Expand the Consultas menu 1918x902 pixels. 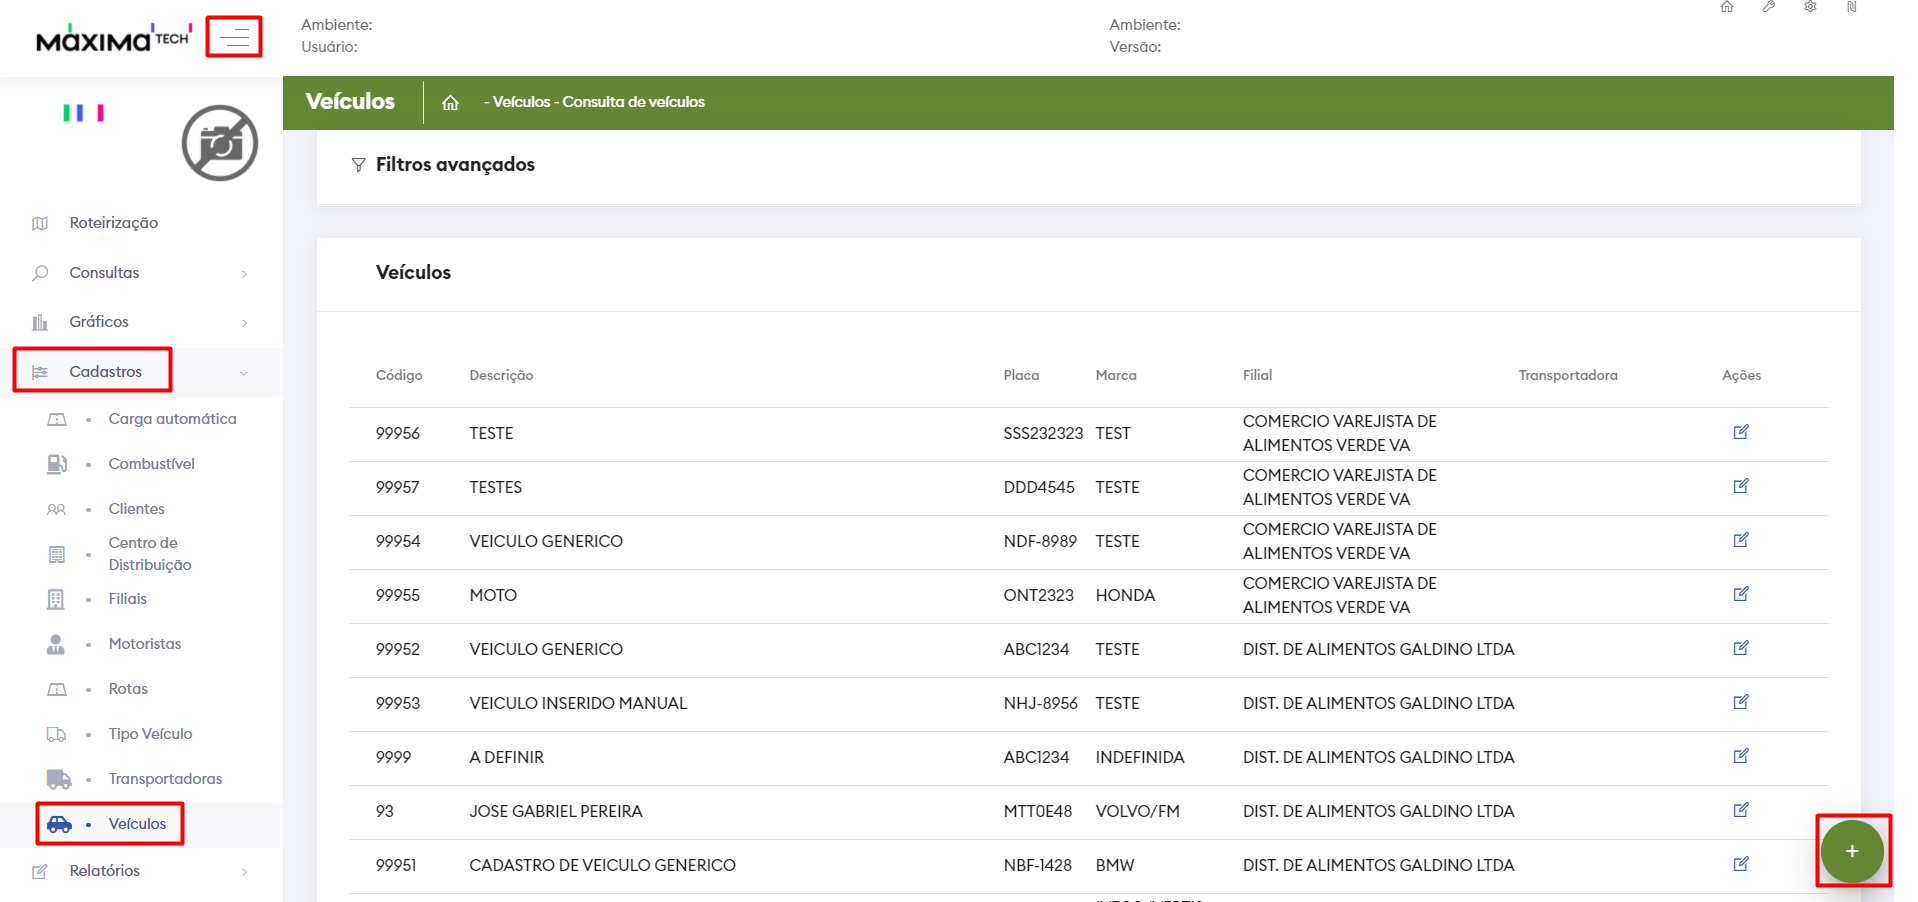(104, 273)
